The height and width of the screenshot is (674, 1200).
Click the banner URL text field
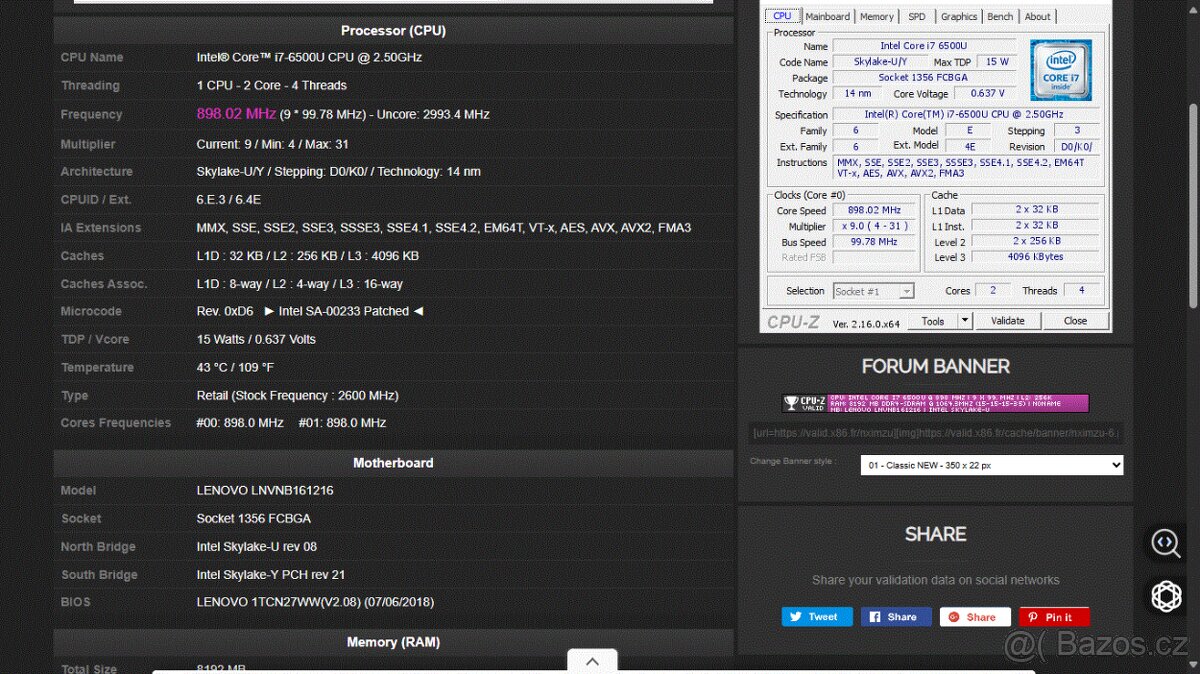[935, 433]
